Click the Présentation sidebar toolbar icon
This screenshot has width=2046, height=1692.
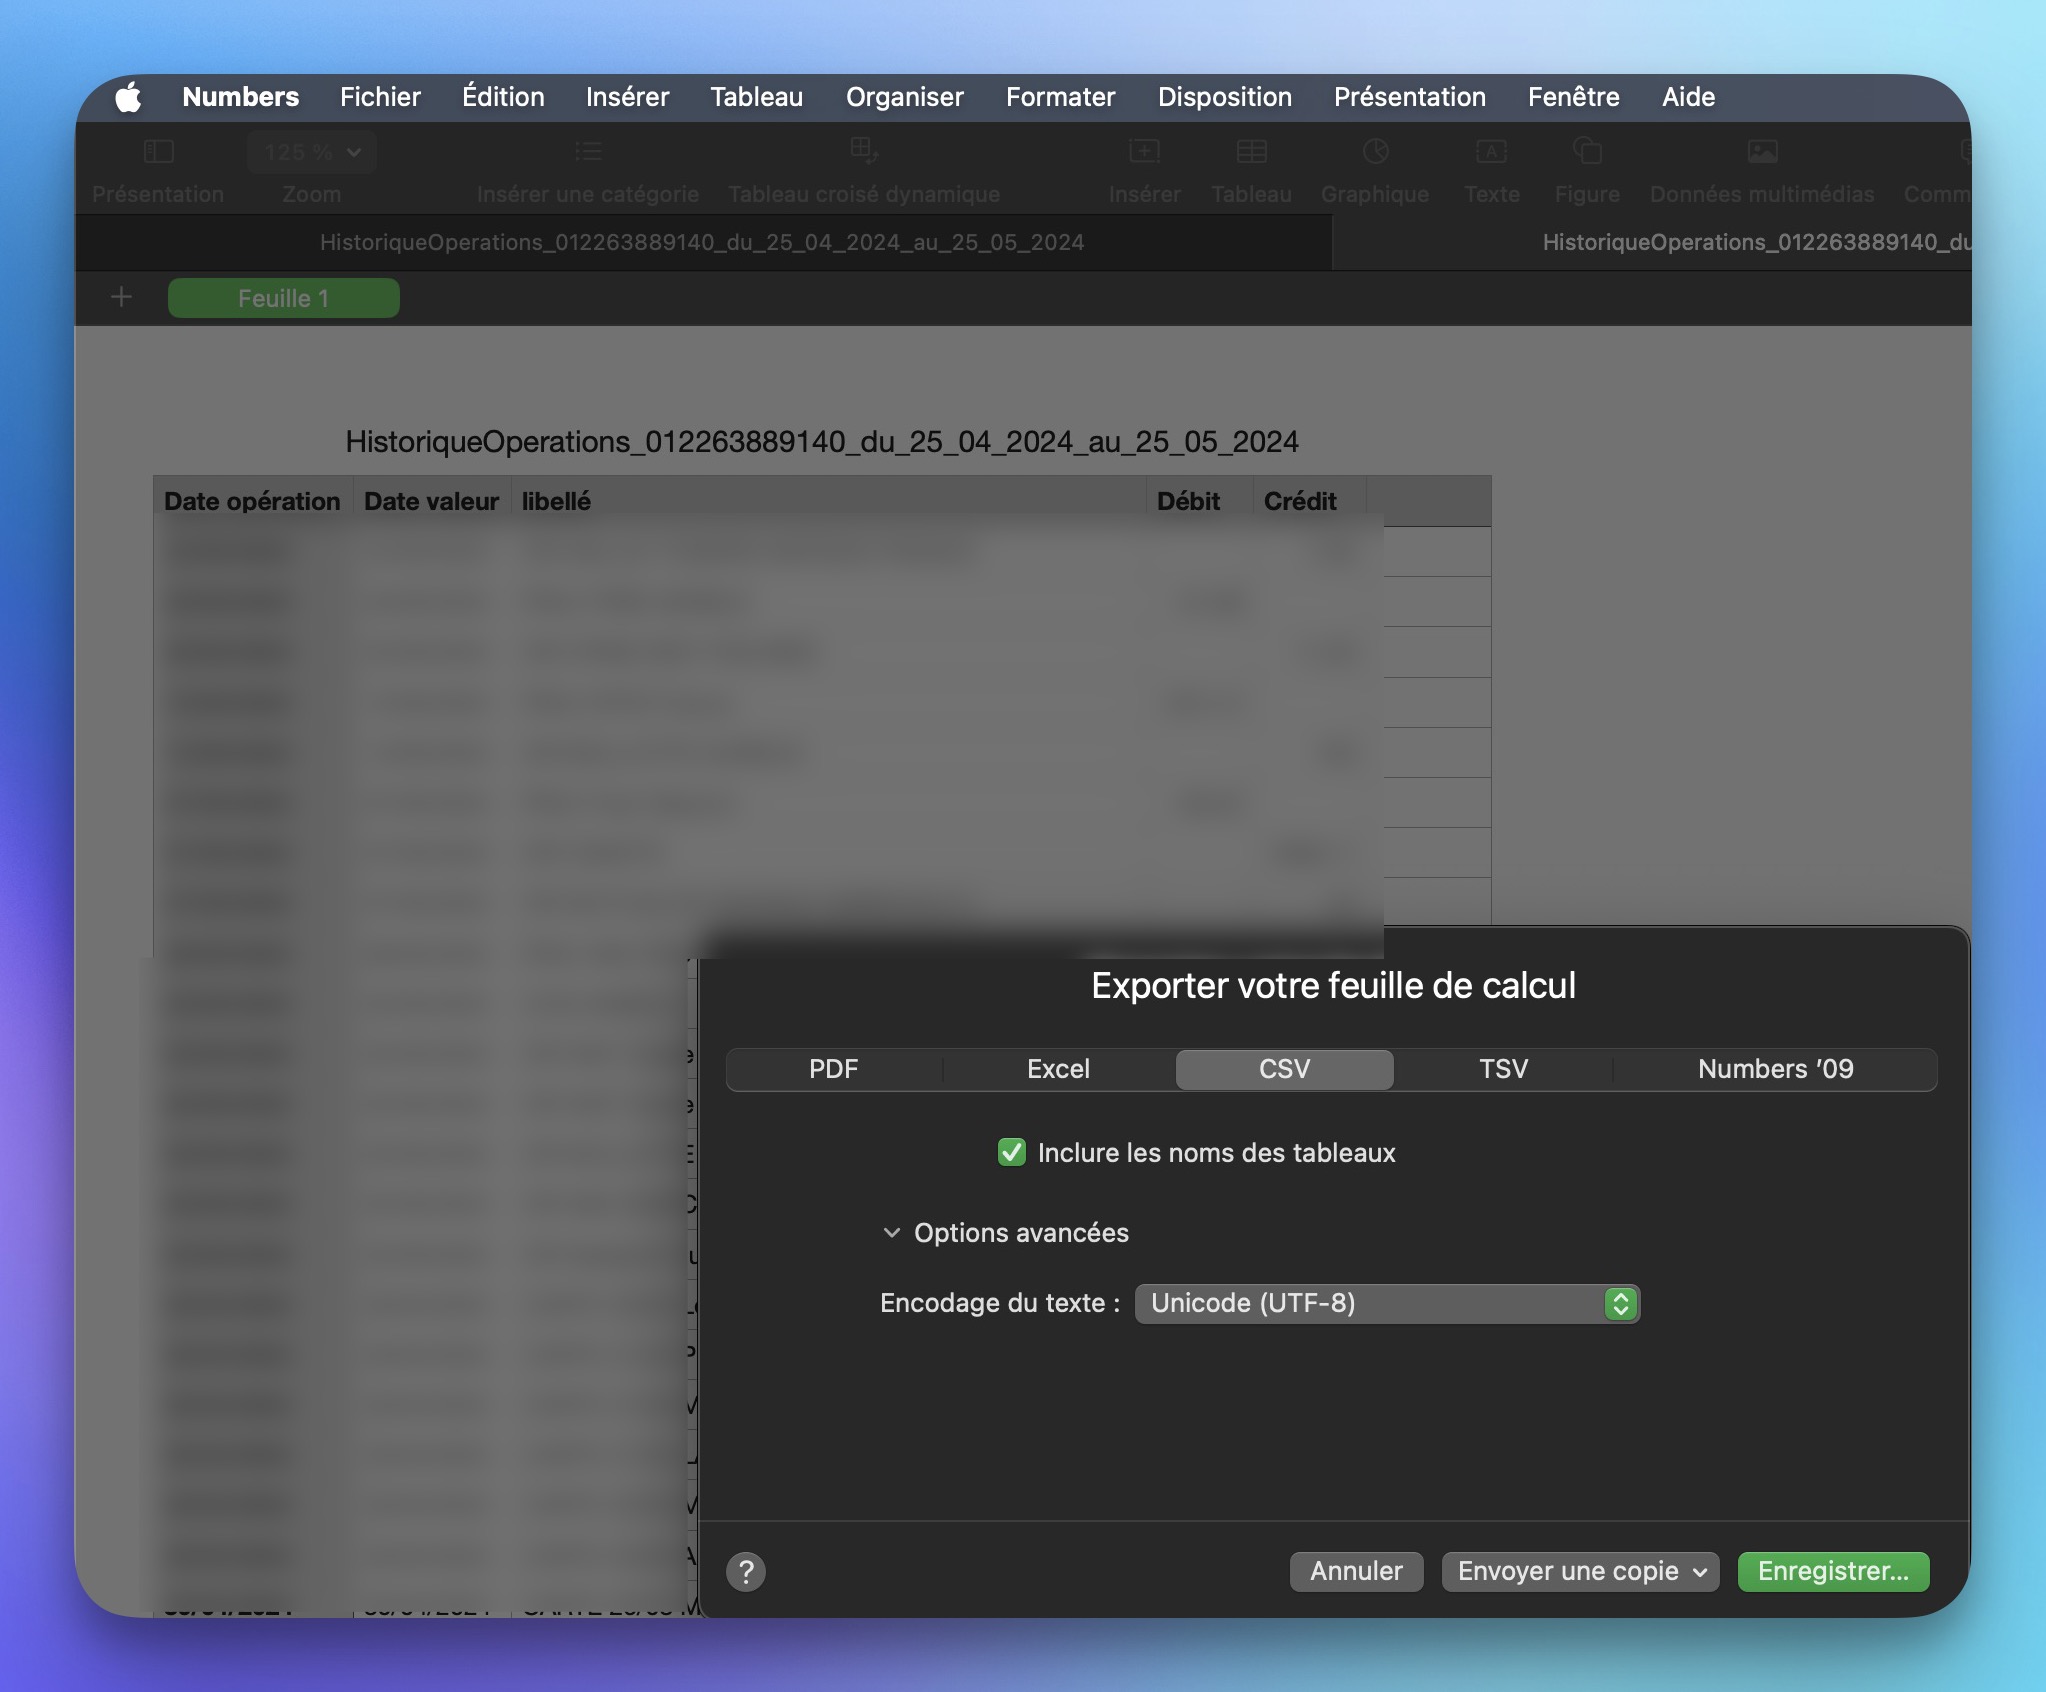pos(158,152)
